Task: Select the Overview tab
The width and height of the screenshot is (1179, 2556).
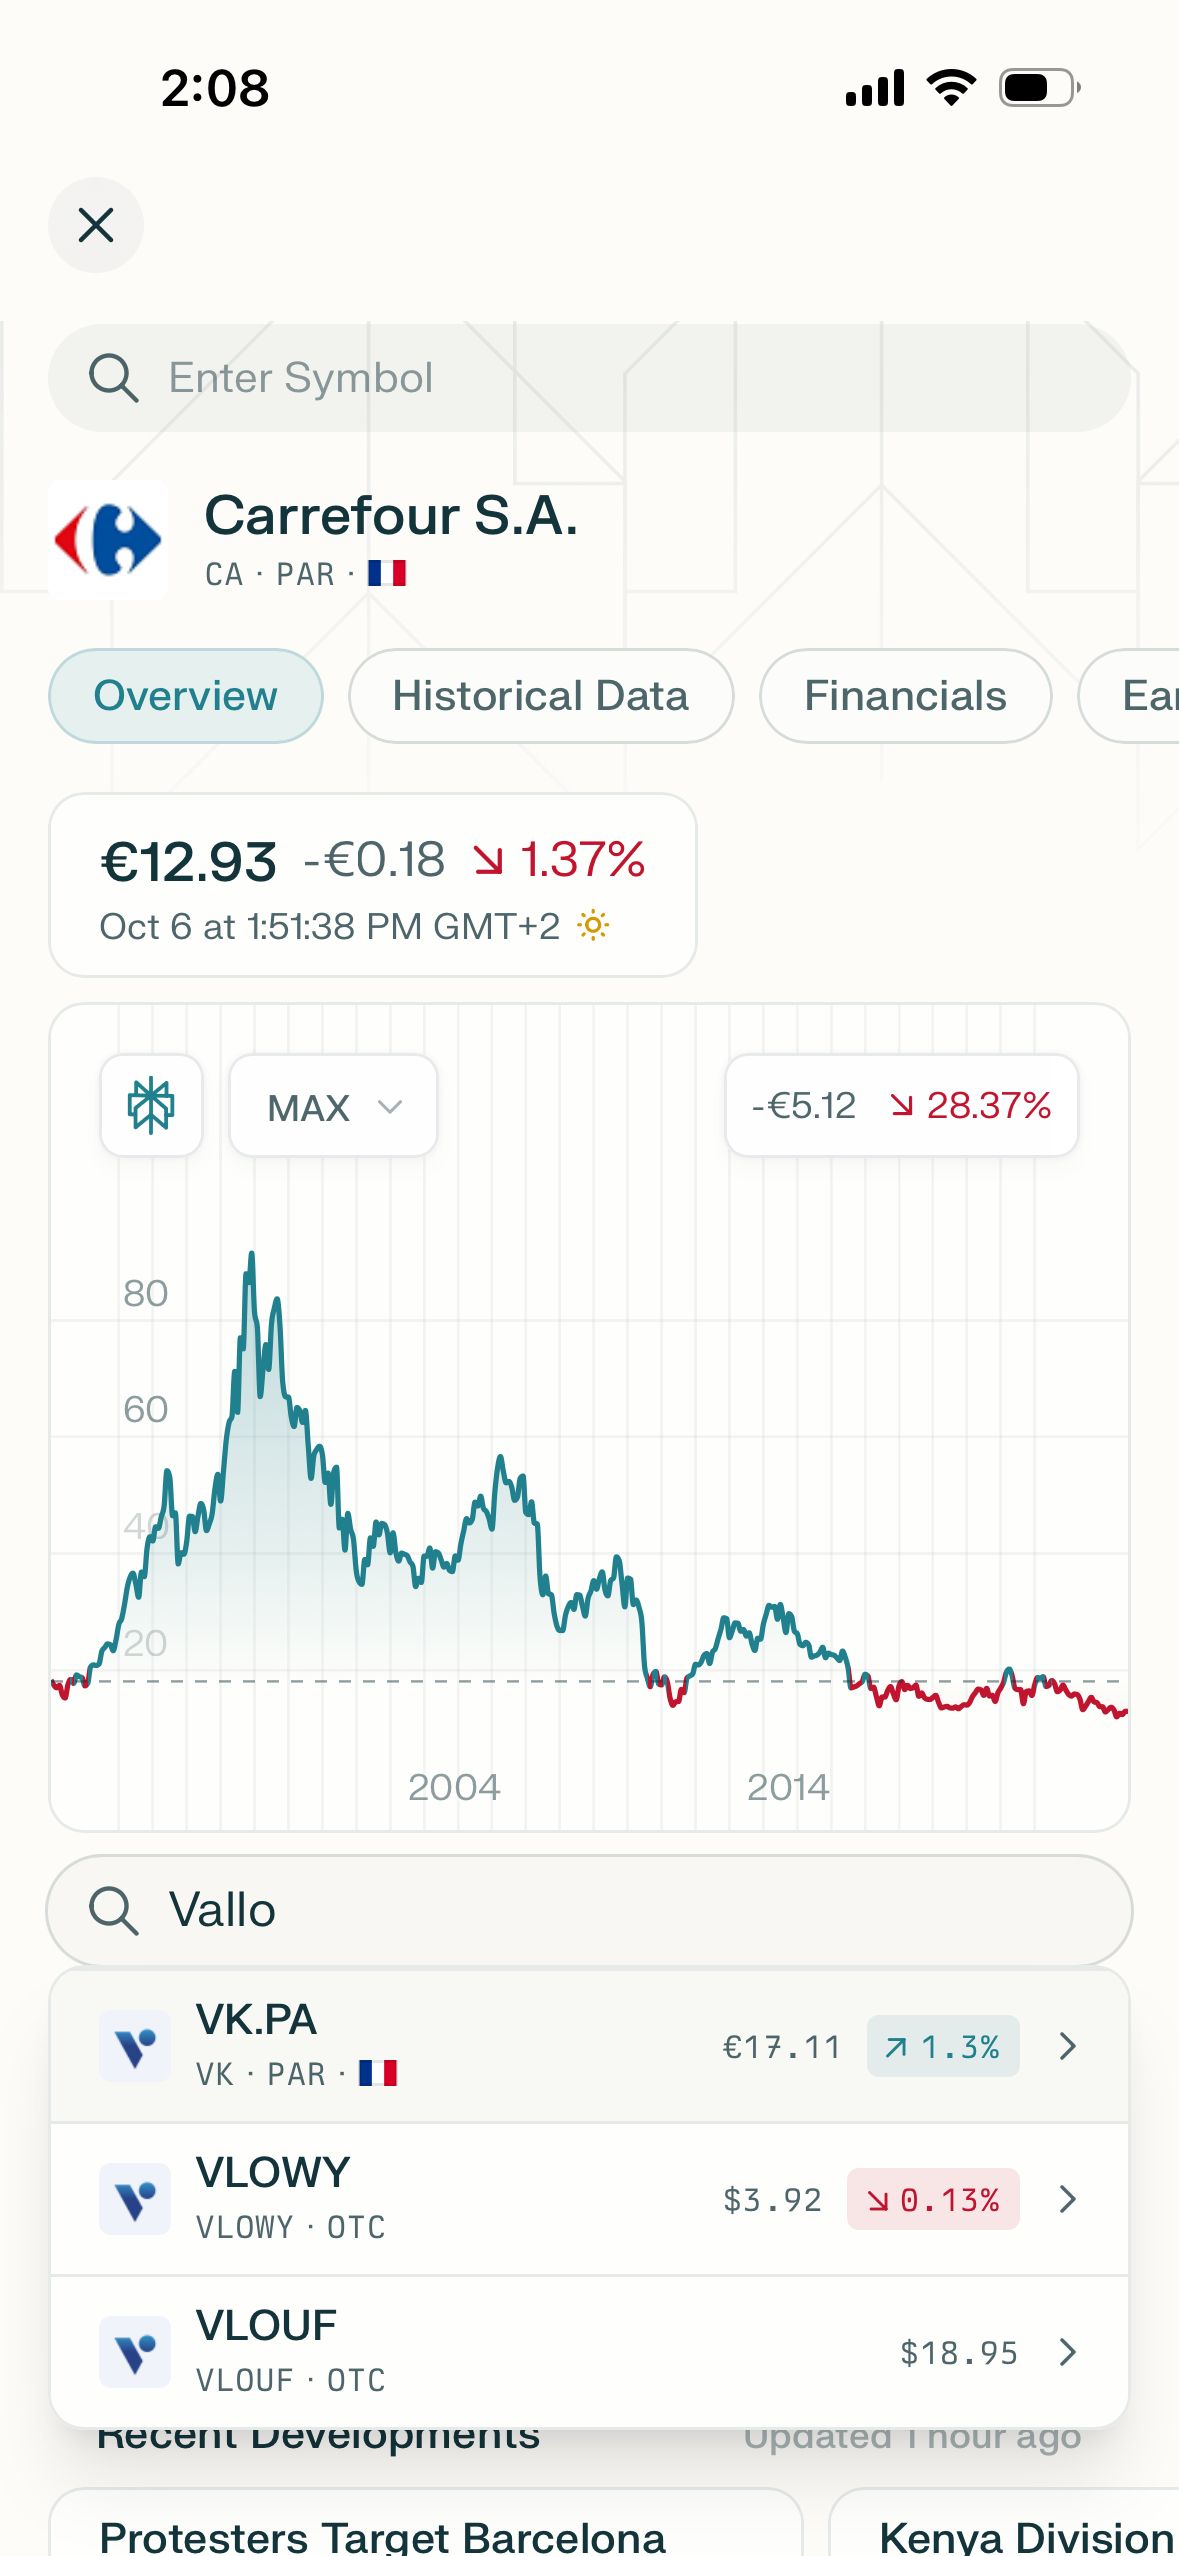Action: (x=186, y=696)
